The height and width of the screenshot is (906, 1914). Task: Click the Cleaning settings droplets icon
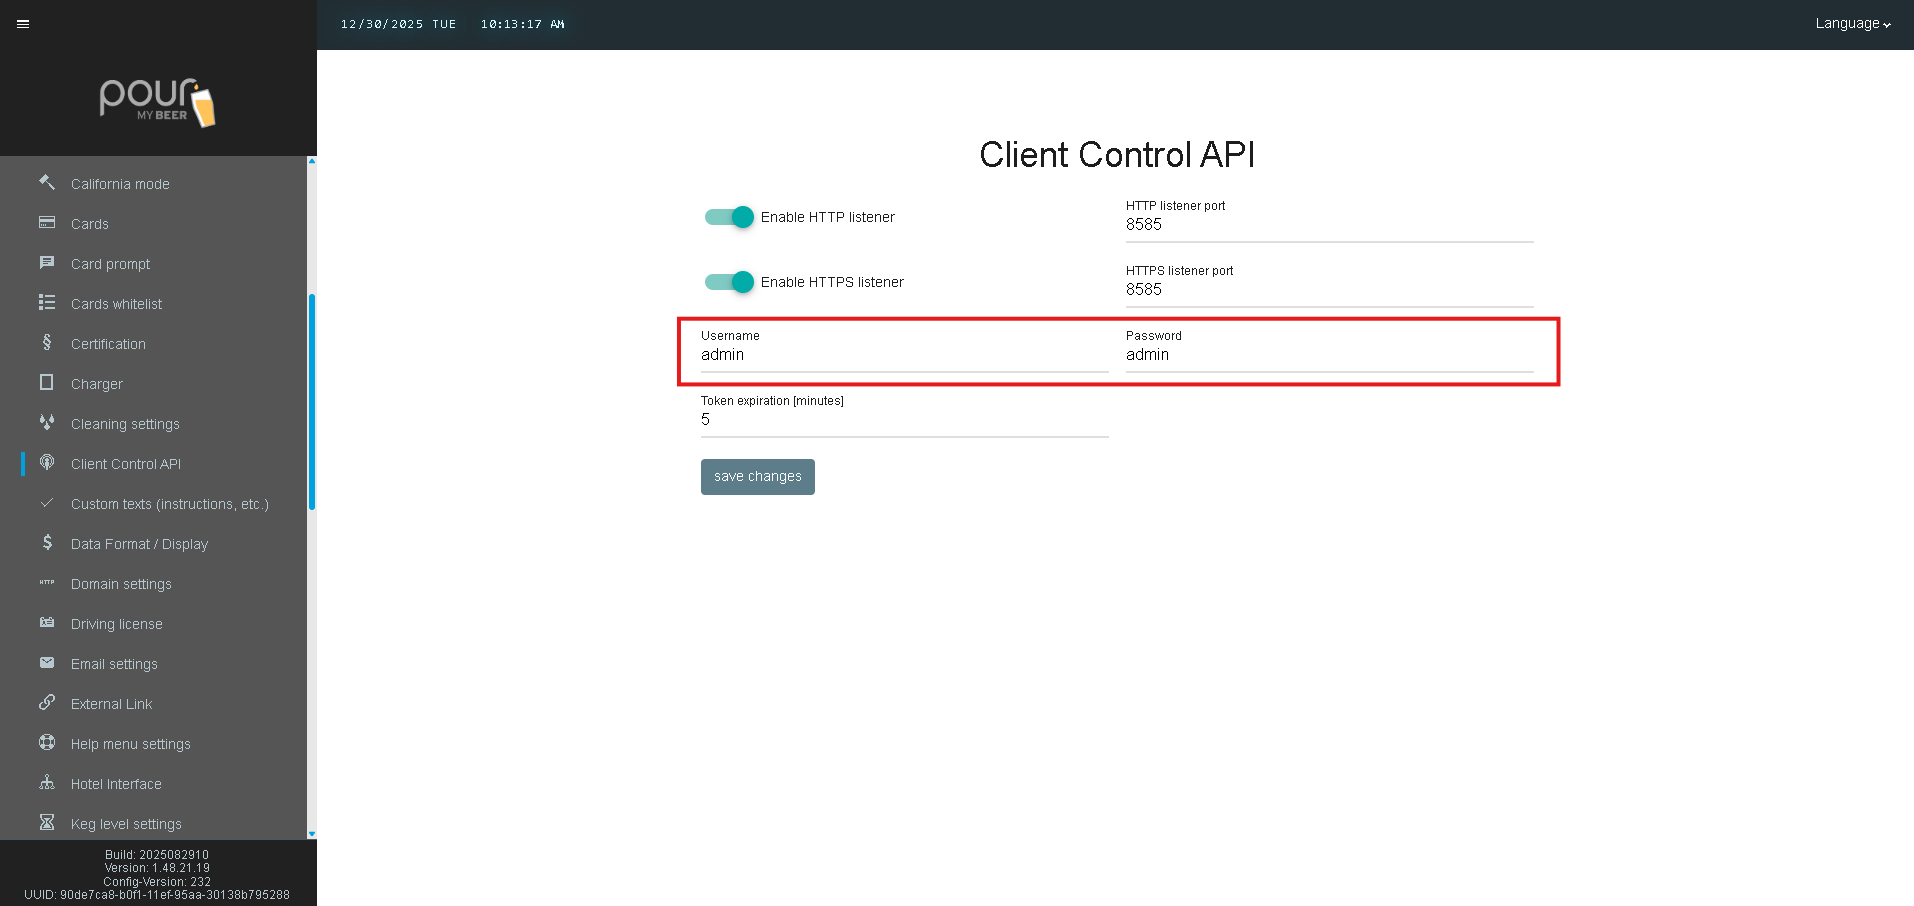[47, 423]
